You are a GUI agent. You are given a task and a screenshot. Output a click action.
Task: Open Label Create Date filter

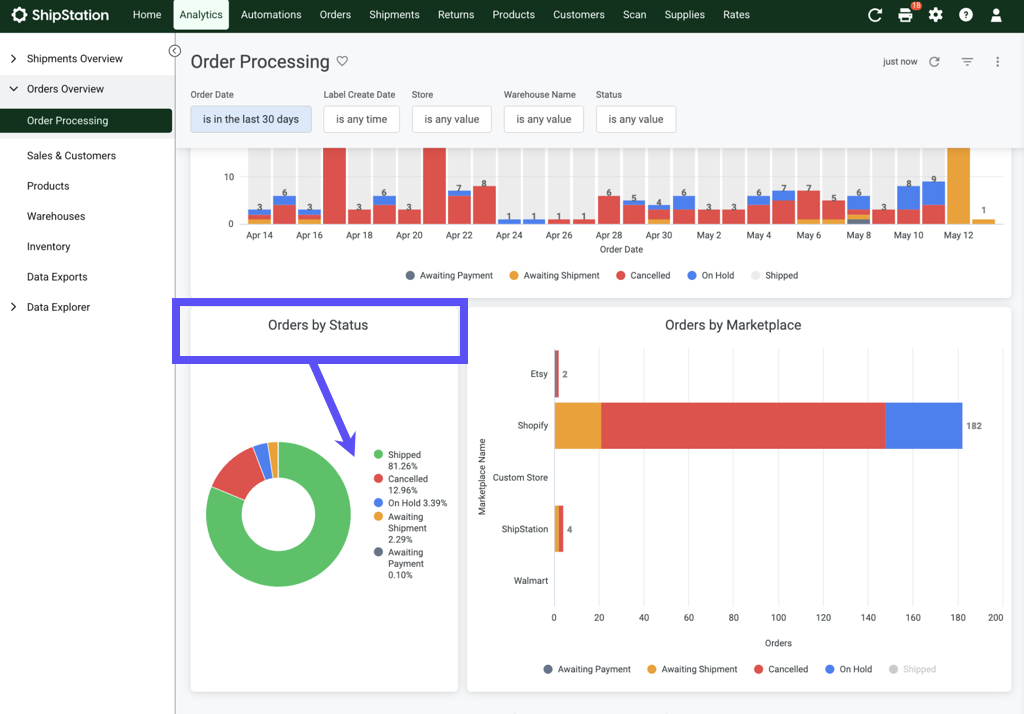(x=361, y=119)
